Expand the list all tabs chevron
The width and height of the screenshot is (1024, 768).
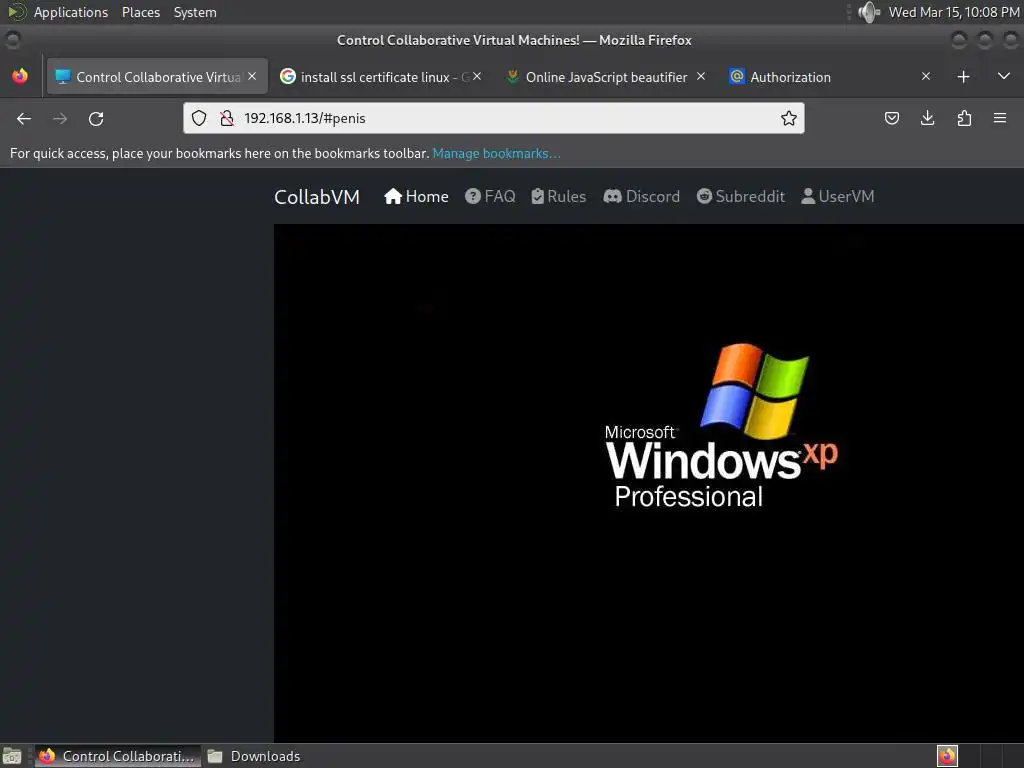coord(1004,76)
